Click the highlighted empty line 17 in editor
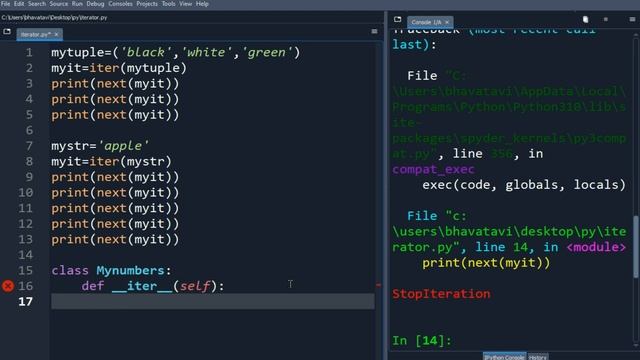This screenshot has width=640, height=360. pyautogui.click(x=213, y=302)
